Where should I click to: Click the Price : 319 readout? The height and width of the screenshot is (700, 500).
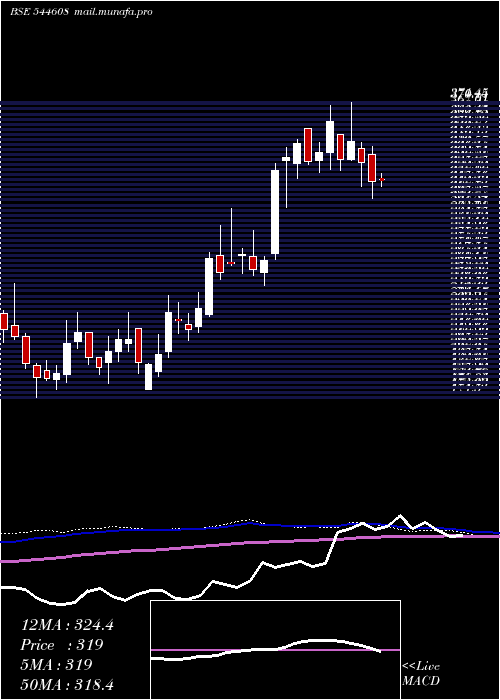[x=62, y=645]
